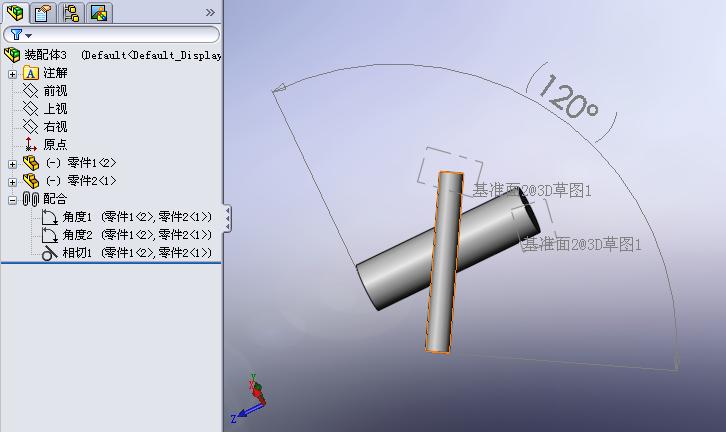Switch to the PropertyManager tab
Screen dimensions: 726x432
(43, 13)
